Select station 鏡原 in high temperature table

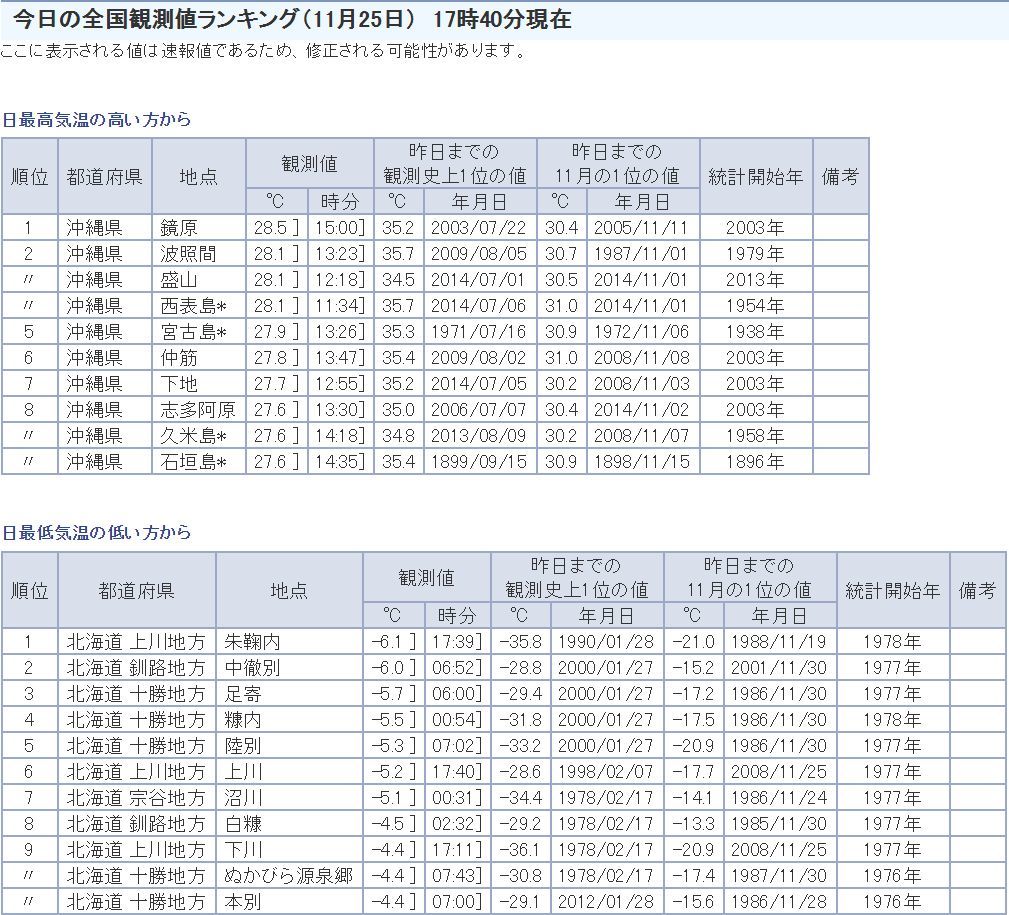[179, 228]
